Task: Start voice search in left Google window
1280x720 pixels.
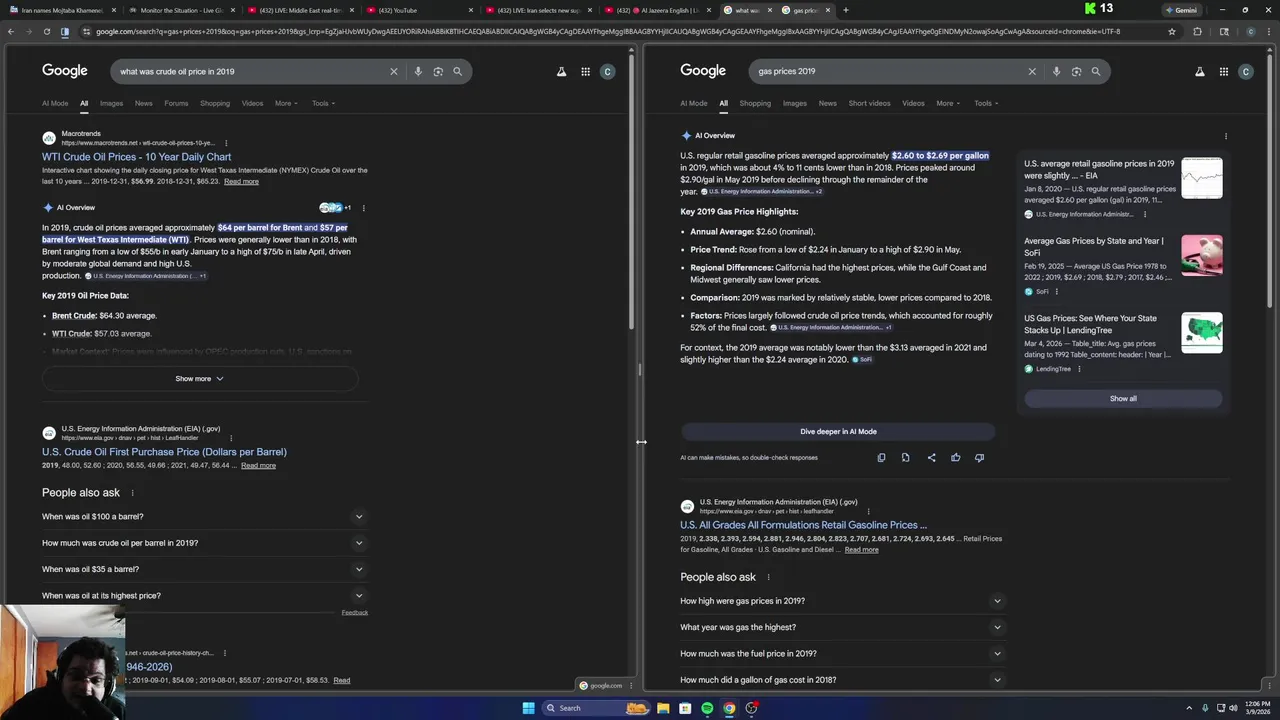Action: tap(418, 71)
